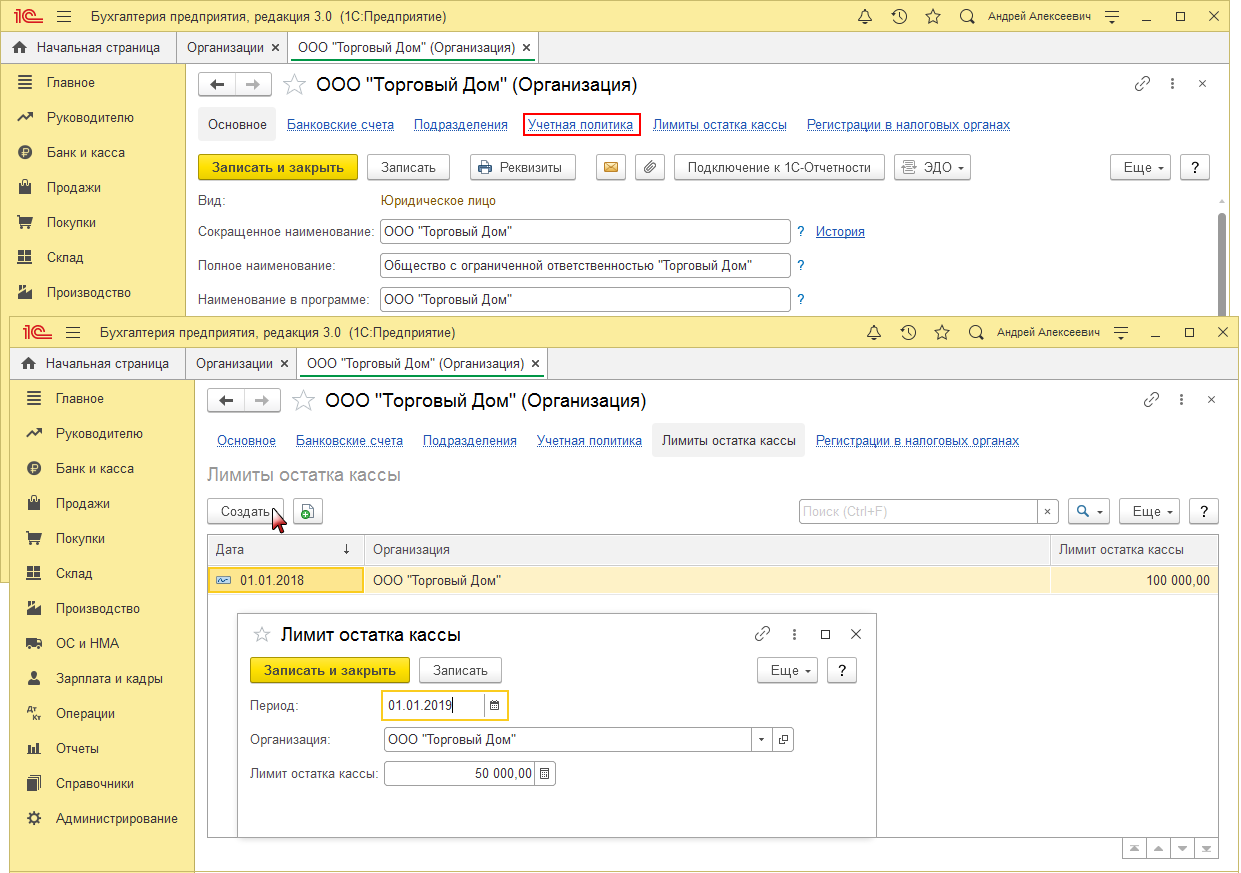Image resolution: width=1241 pixels, height=873 pixels.
Task: Open Регистрации в налоговых органах, front window
Action: [x=918, y=440]
